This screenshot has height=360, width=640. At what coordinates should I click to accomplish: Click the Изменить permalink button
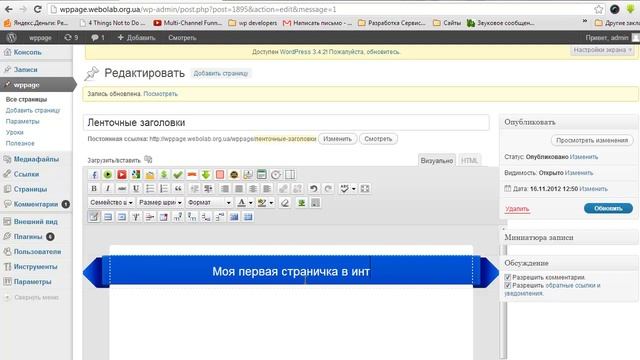coord(337,139)
